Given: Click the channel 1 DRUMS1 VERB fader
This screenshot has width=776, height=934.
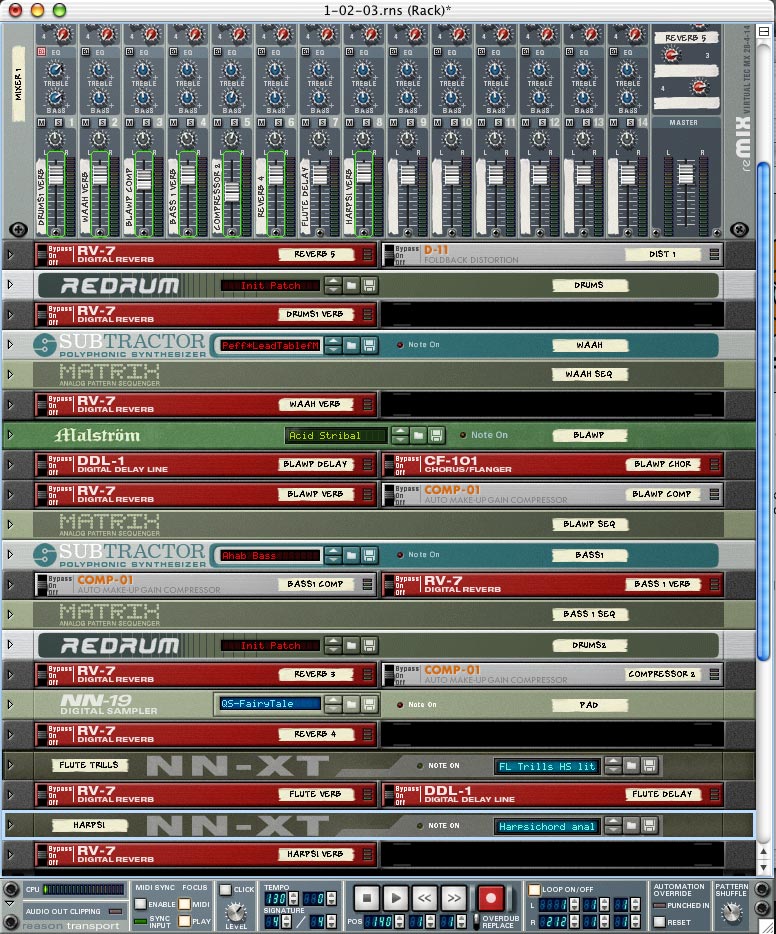Looking at the screenshot, I should (x=55, y=173).
